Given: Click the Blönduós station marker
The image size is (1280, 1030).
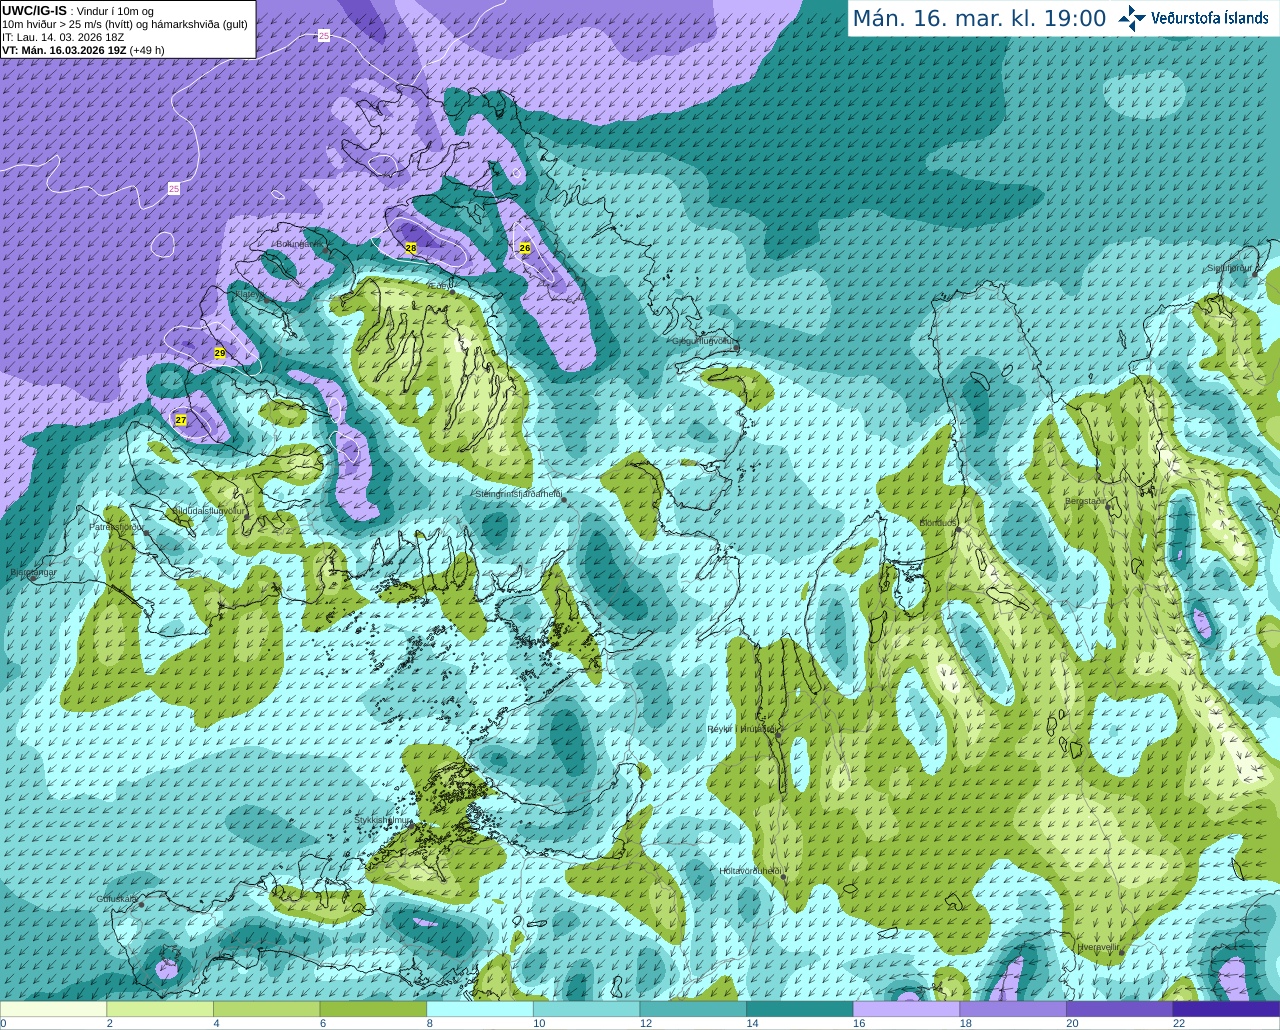Looking at the screenshot, I should [x=957, y=528].
